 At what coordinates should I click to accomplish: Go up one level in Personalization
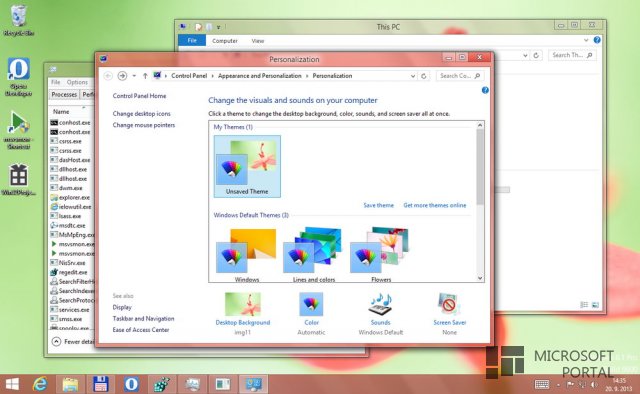[145, 76]
